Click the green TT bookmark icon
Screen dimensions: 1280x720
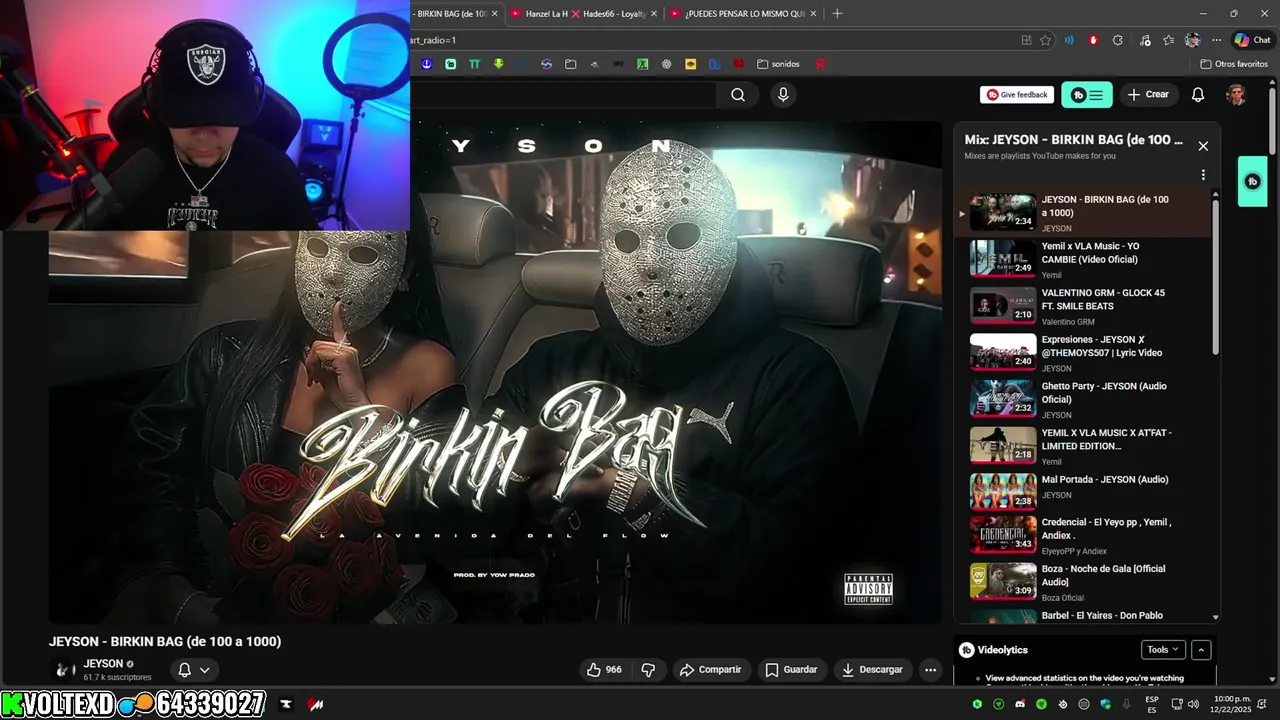point(474,64)
